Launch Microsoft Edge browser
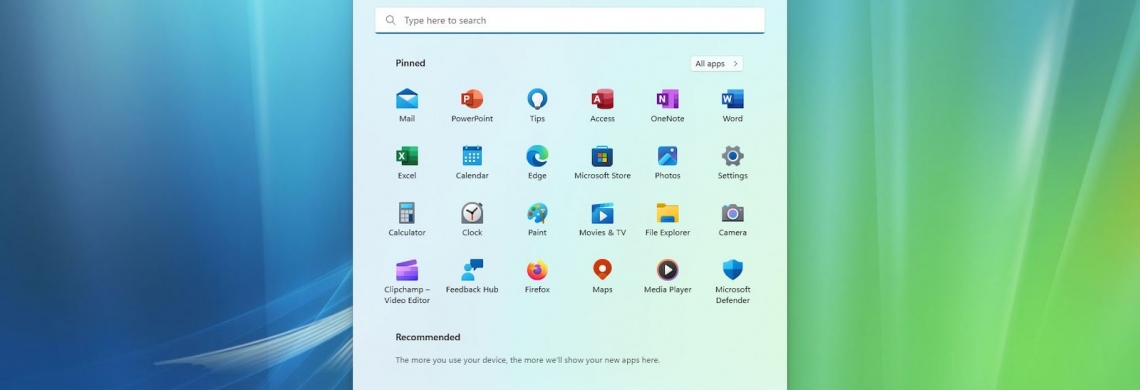 coord(537,162)
